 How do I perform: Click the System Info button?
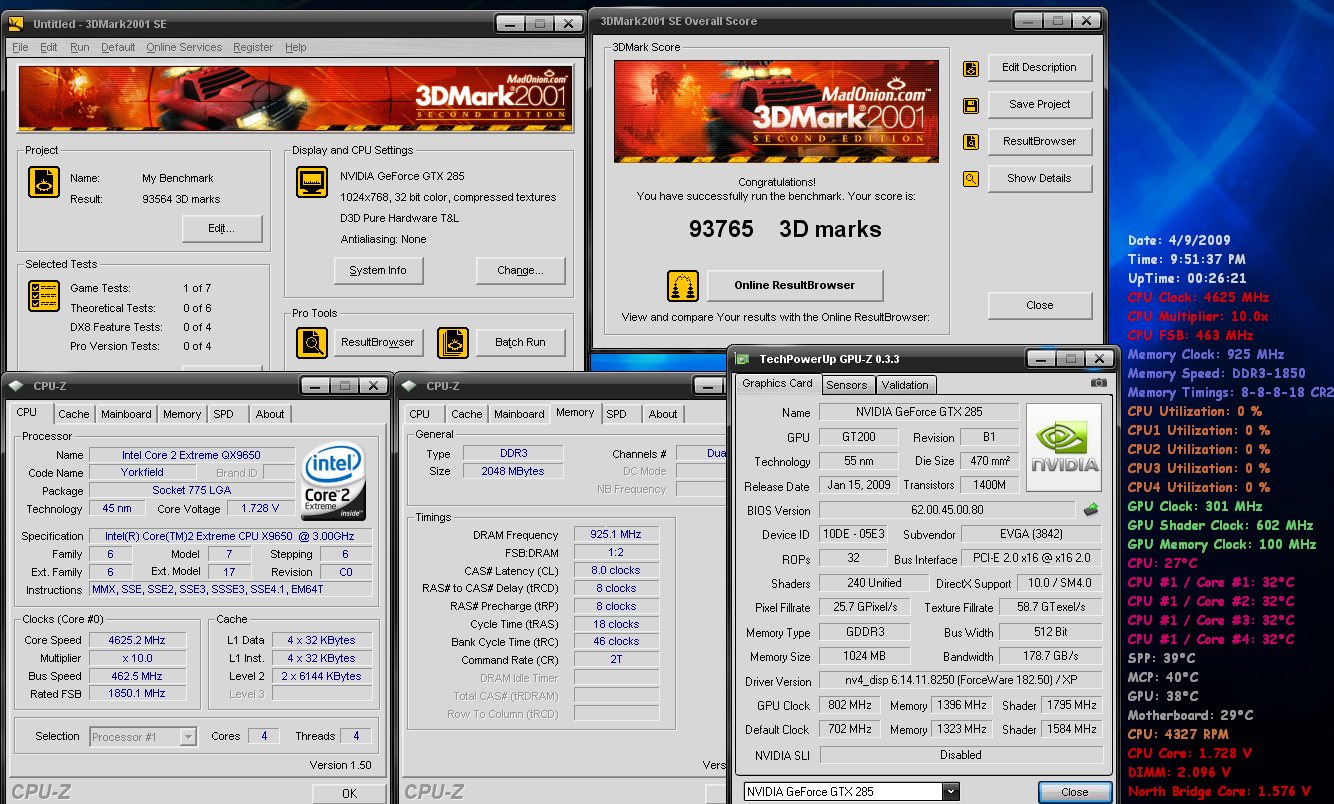[x=378, y=270]
